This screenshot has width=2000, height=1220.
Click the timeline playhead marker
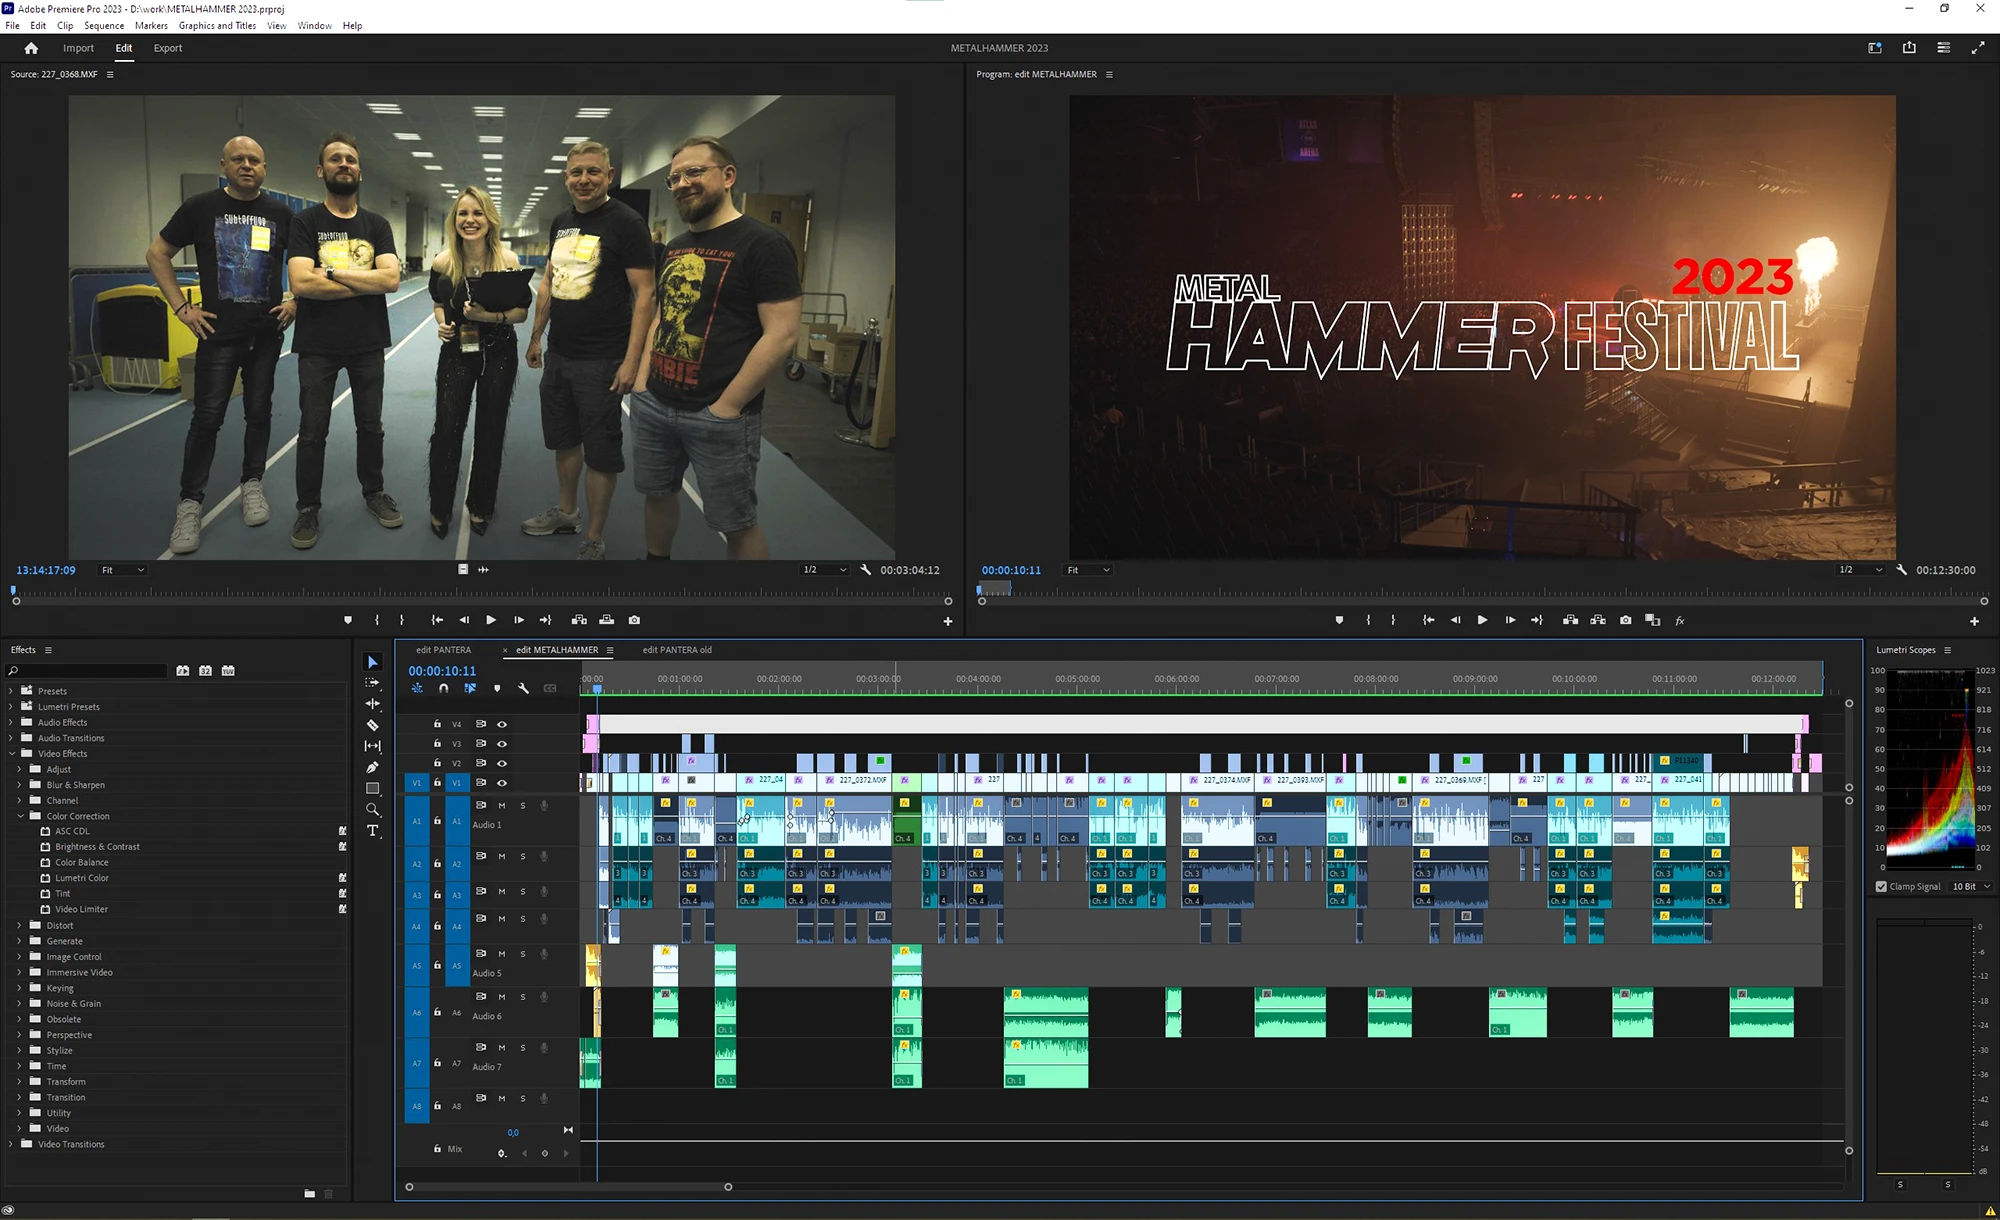coord(597,688)
